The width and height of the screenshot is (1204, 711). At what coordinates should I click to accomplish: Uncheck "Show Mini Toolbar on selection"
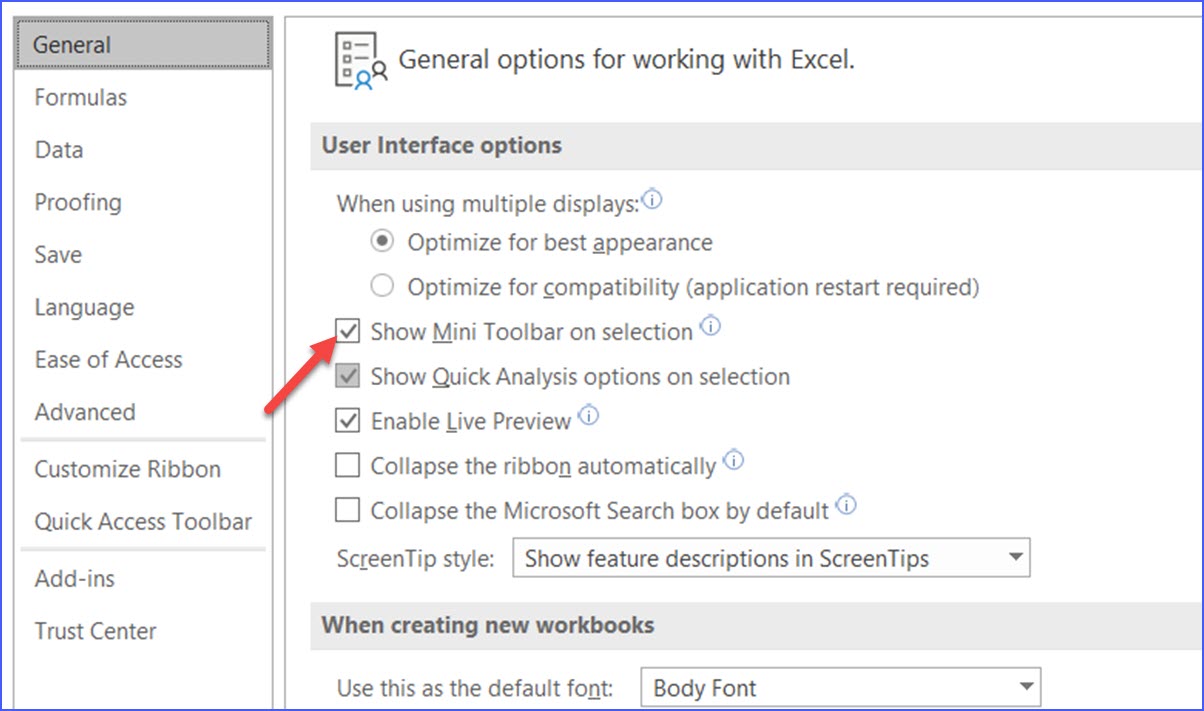[346, 331]
